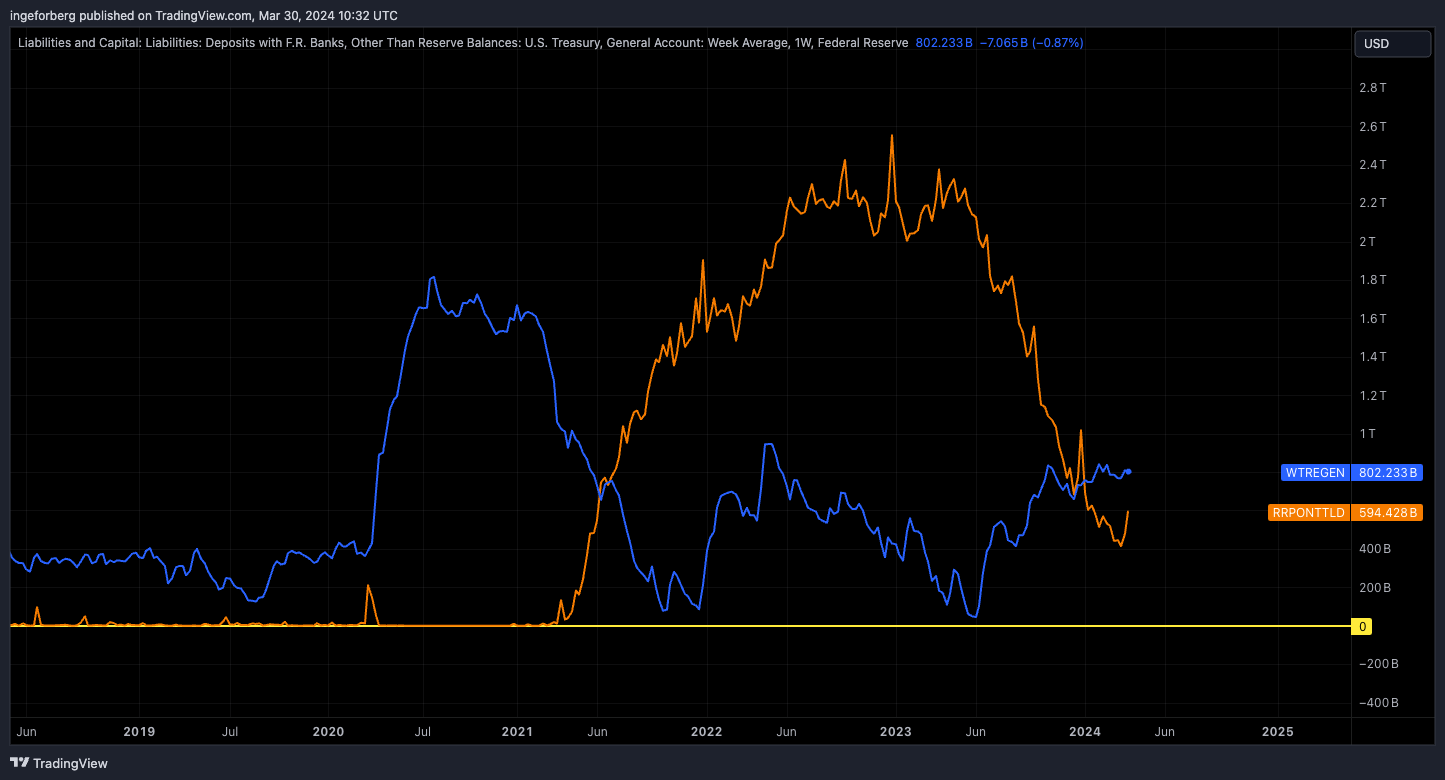
Task: Click the TradingView logo icon
Action: click(20, 763)
